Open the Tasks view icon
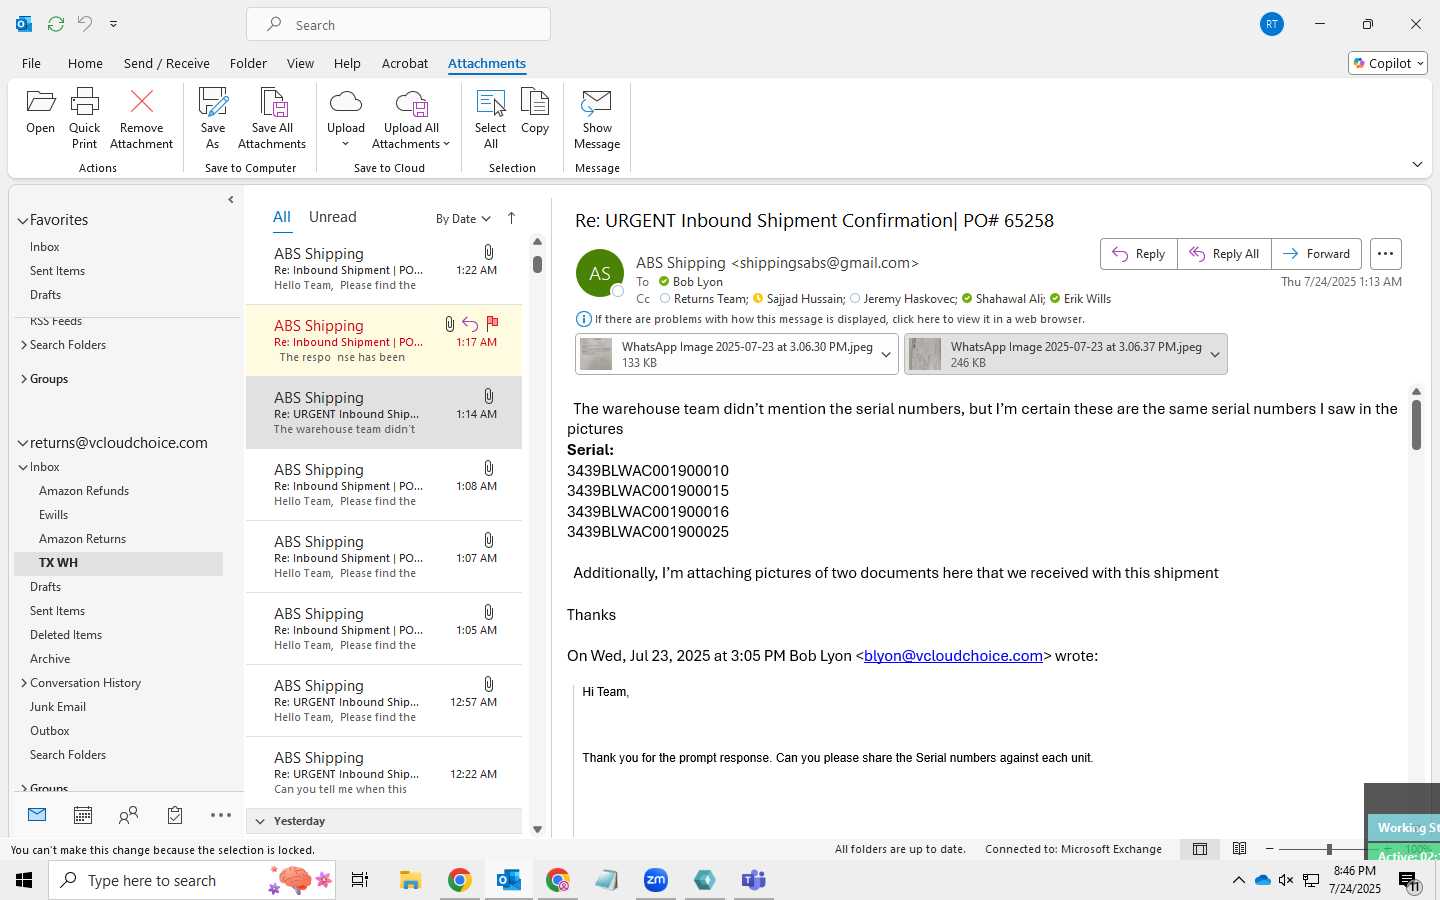Viewport: 1440px width, 900px height. click(x=175, y=815)
